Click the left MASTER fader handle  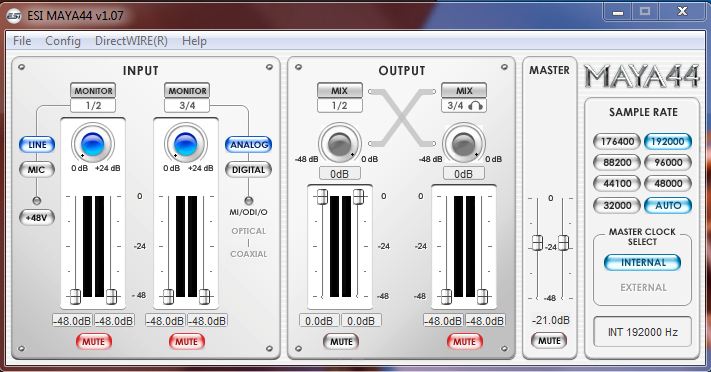coord(537,243)
